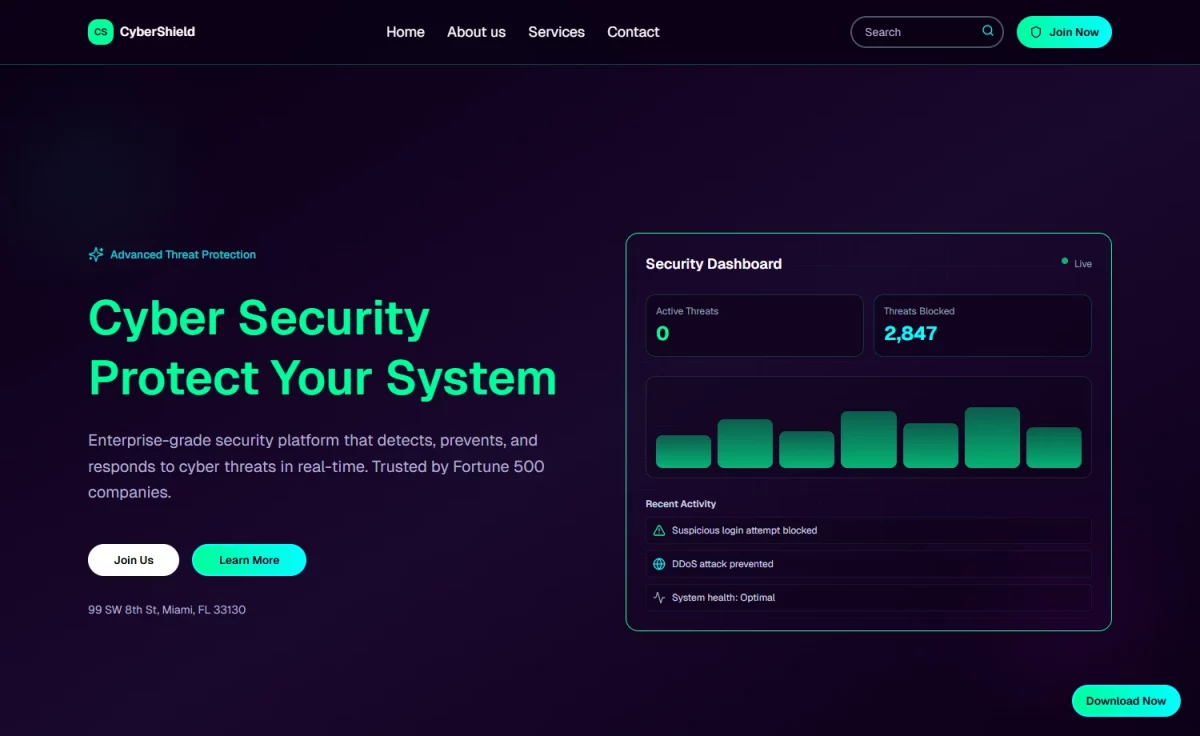This screenshot has width=1200, height=736.
Task: Click the pulse icon beside System health: Optimal
Action: (659, 597)
